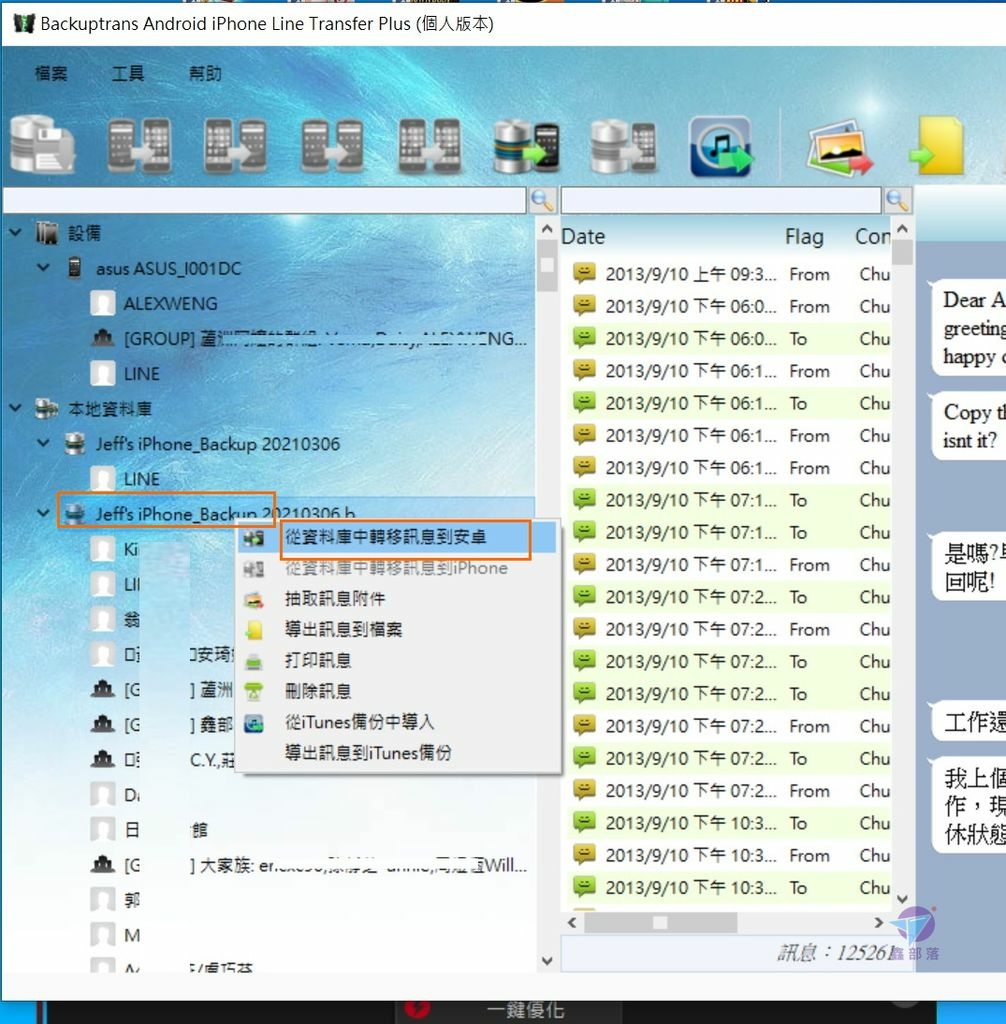Screen dimensions: 1006x1024
Task: Choose 打印訊息 menu entry
Action: tap(396, 660)
